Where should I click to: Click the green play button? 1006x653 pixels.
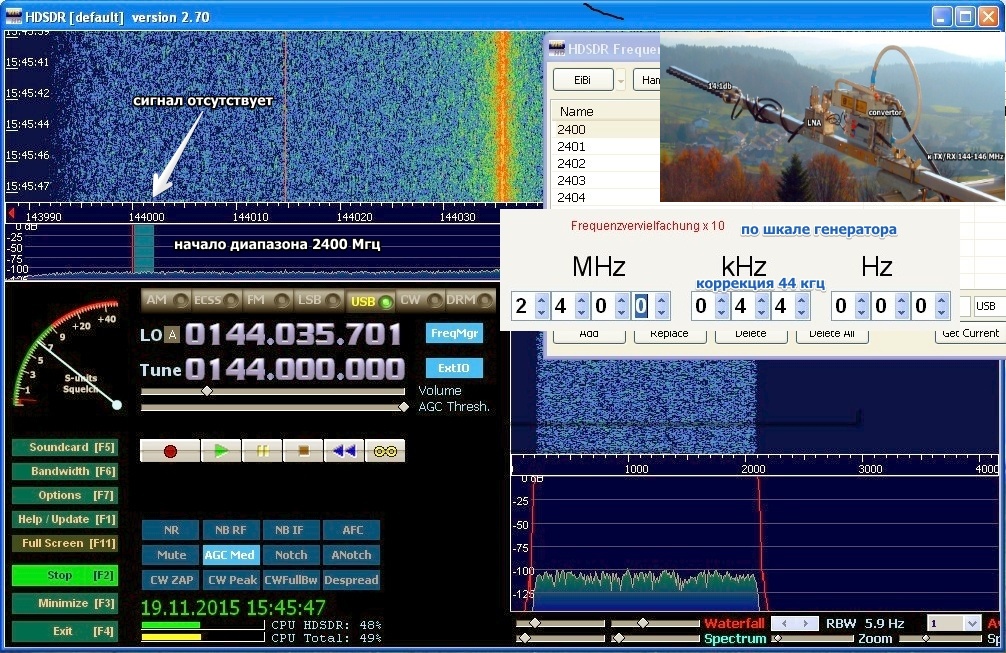221,451
